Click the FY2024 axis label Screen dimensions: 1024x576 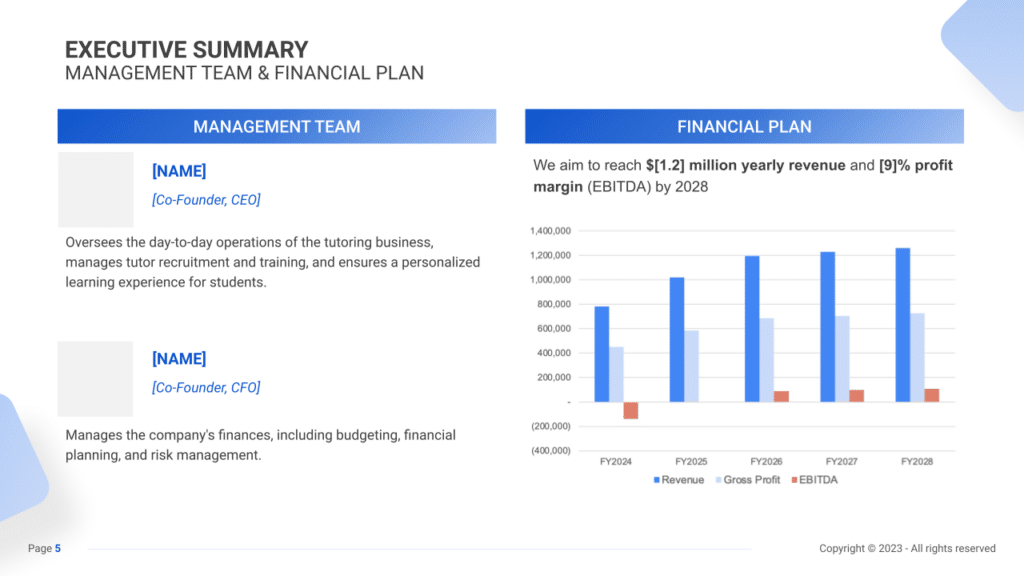616,462
